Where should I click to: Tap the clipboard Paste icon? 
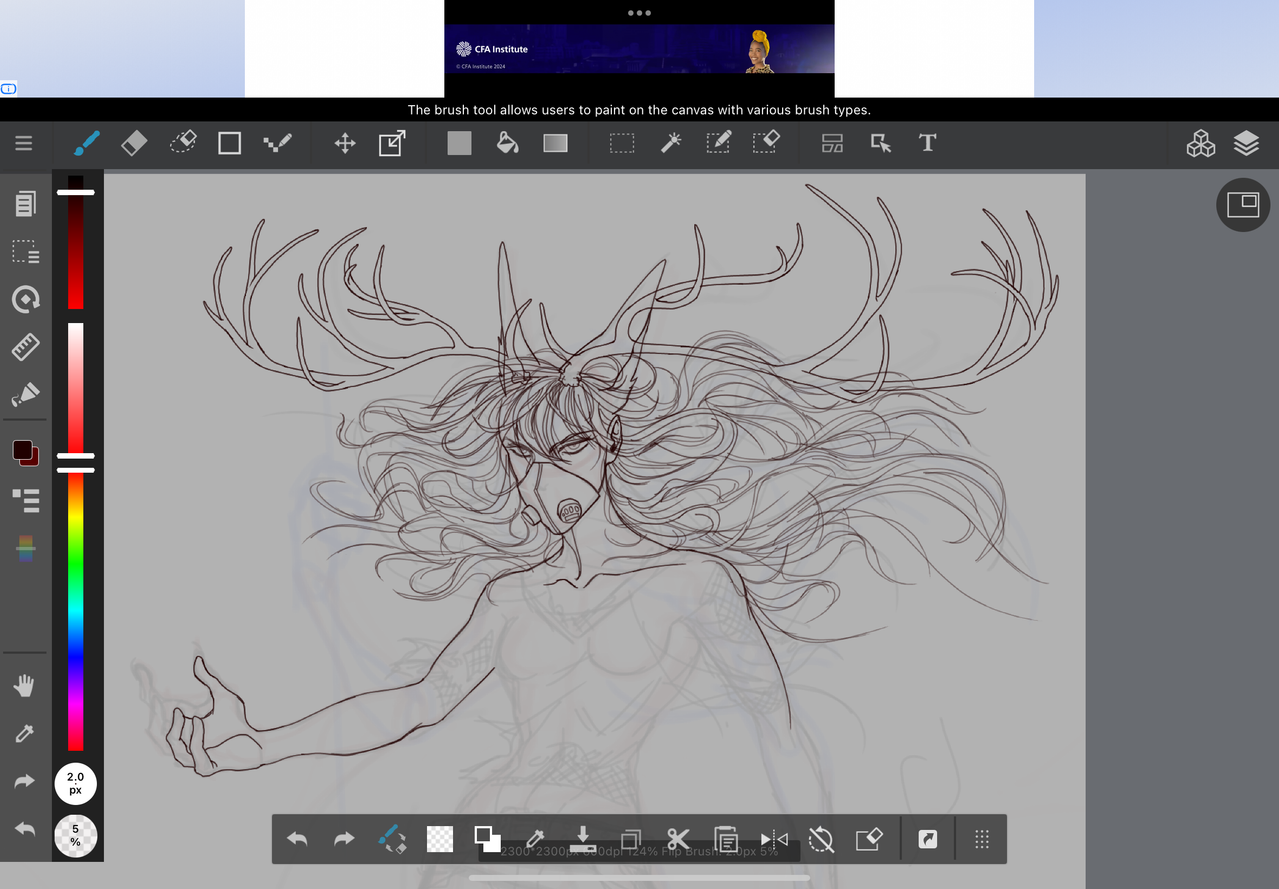tap(726, 839)
